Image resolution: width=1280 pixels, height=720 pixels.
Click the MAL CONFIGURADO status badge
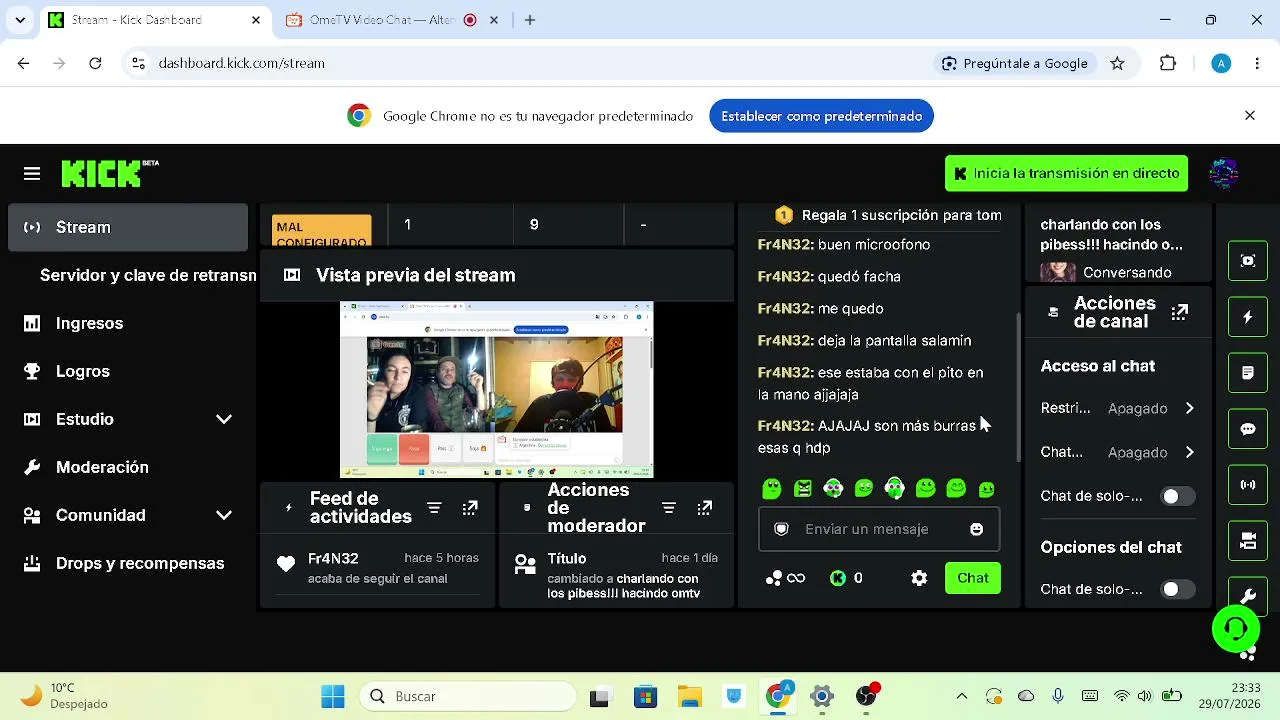click(322, 232)
